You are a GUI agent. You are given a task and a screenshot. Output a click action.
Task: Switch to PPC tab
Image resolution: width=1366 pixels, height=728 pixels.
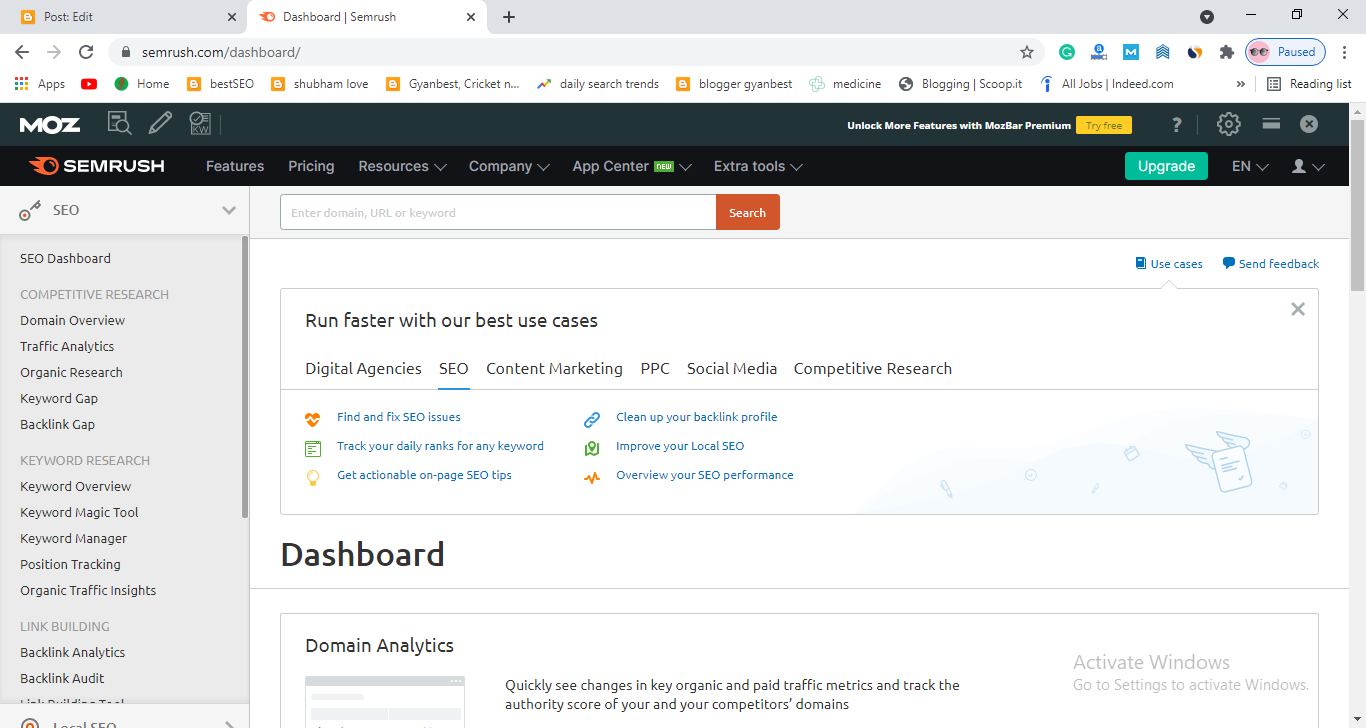[655, 368]
